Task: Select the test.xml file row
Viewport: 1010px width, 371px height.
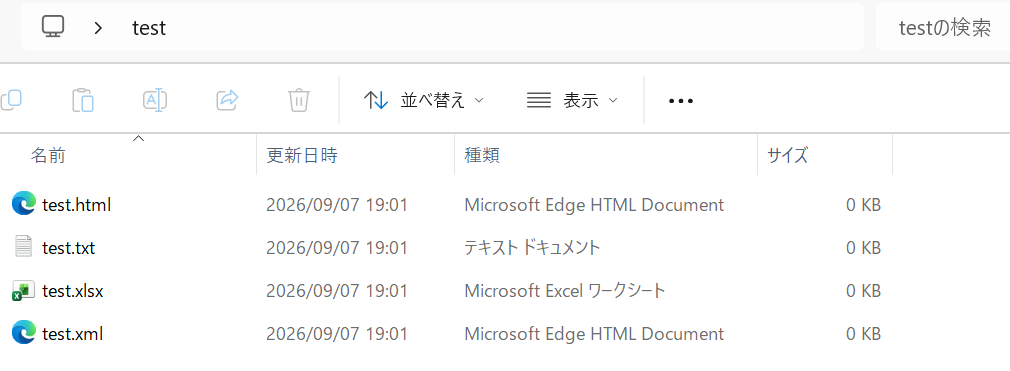Action: tap(446, 334)
